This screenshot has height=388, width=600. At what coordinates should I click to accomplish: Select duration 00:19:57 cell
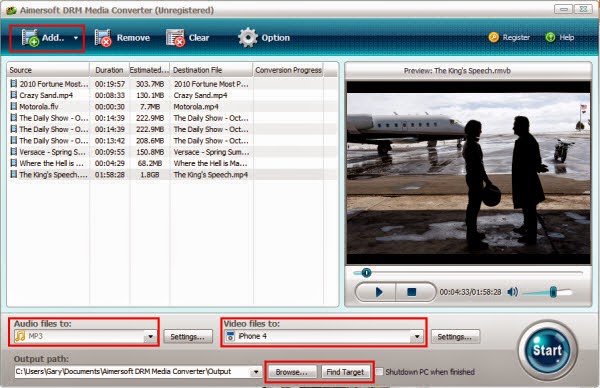click(x=110, y=84)
